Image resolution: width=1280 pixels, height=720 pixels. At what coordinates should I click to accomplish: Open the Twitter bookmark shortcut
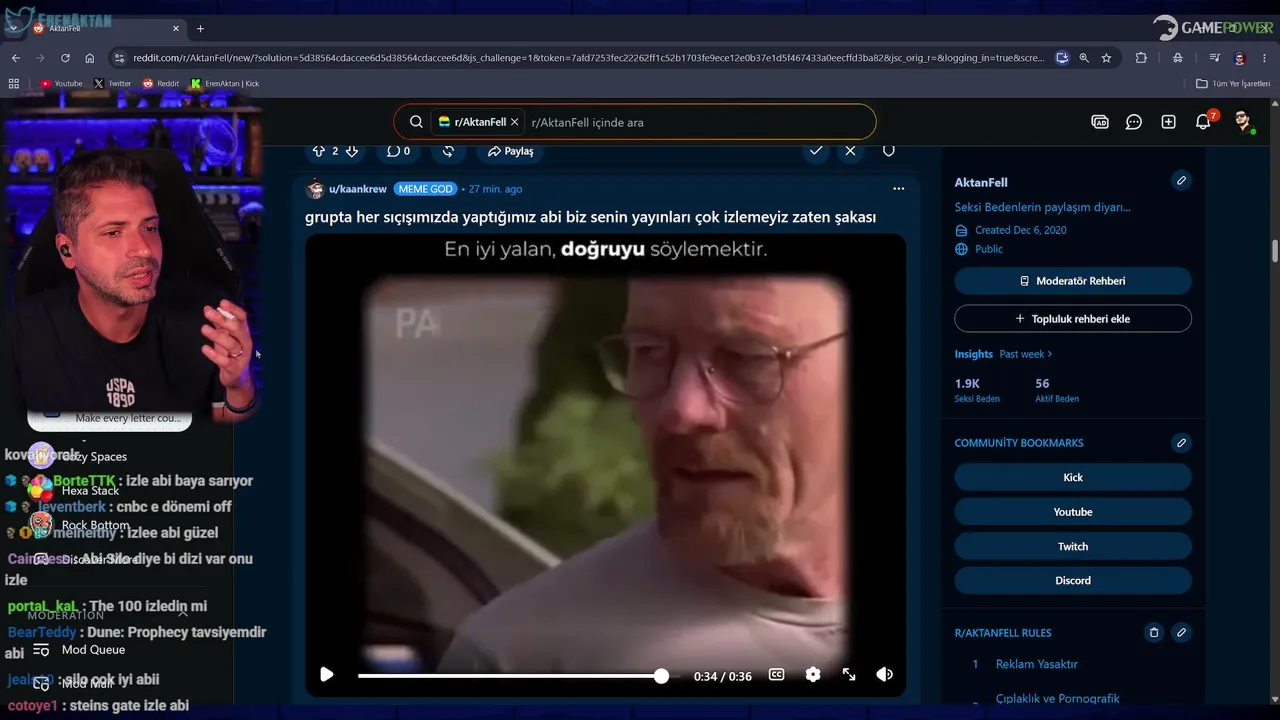[x=113, y=84]
